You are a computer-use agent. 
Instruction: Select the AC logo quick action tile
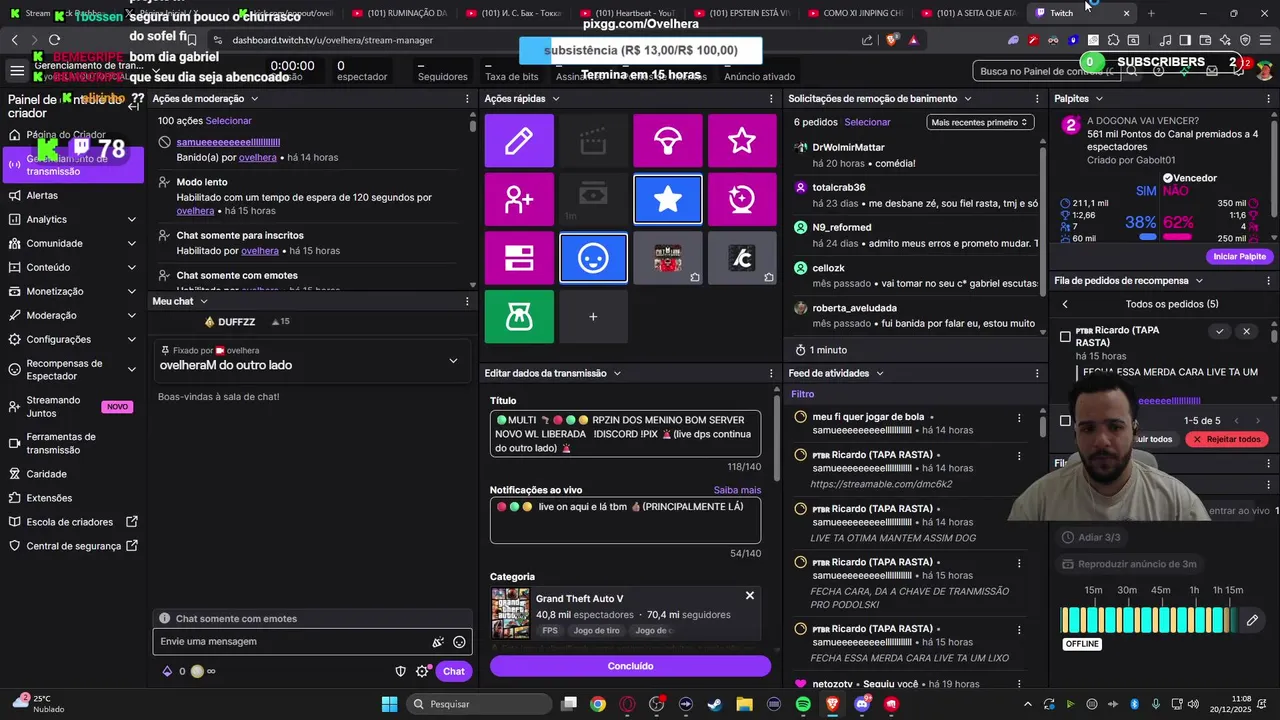pos(742,258)
